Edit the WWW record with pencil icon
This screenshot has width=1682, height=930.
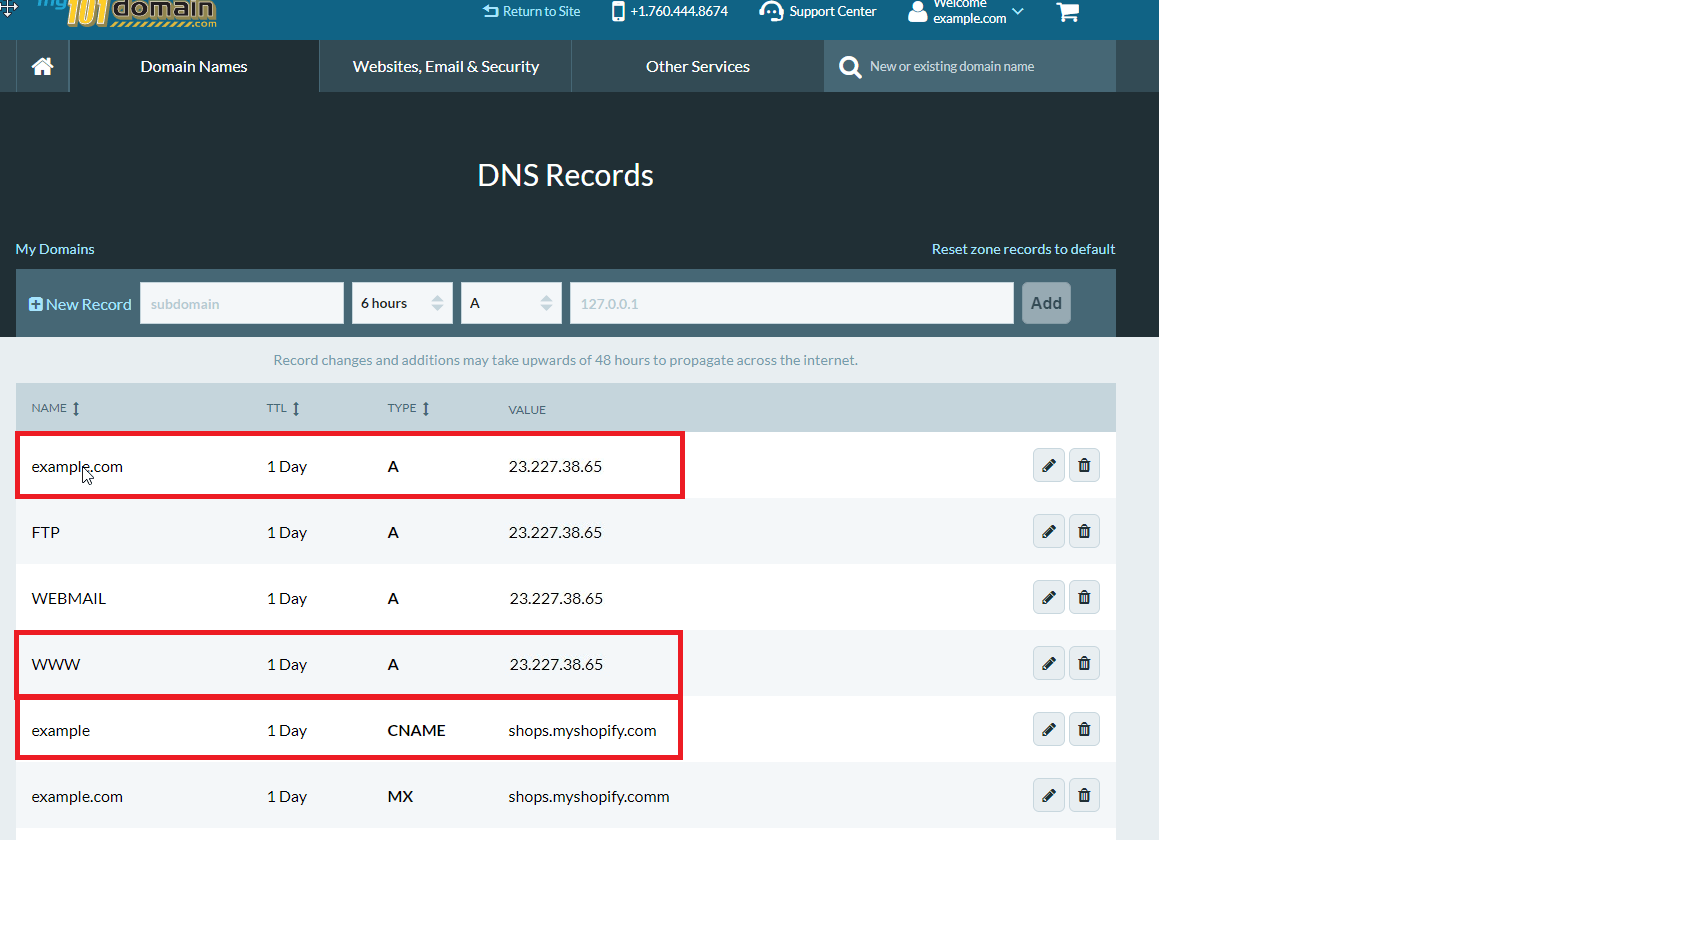tap(1048, 664)
